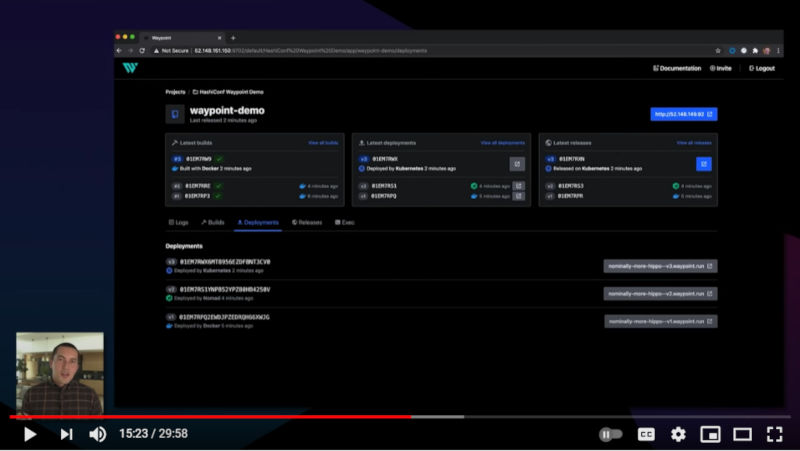Enable theater mode

tap(742, 434)
